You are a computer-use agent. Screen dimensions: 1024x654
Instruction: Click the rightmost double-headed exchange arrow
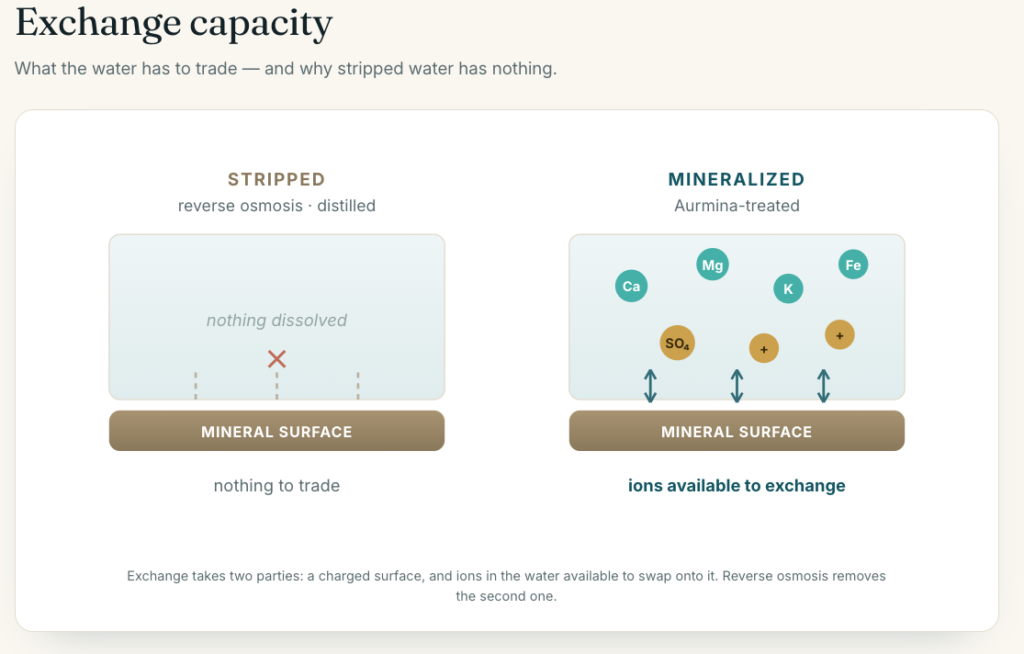[824, 385]
